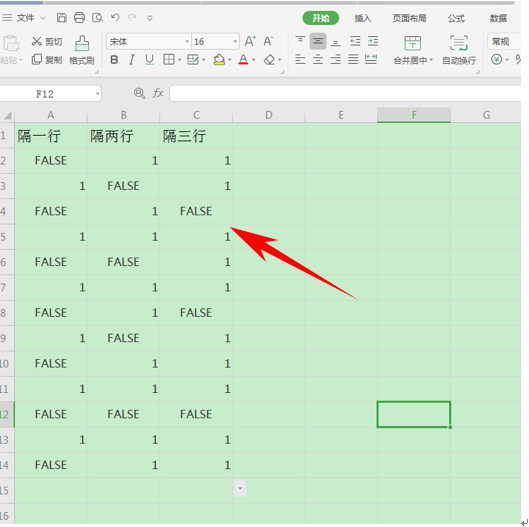Expand the font size 16 dropdown
Viewport: 529px width, 527px height.
pos(235,42)
